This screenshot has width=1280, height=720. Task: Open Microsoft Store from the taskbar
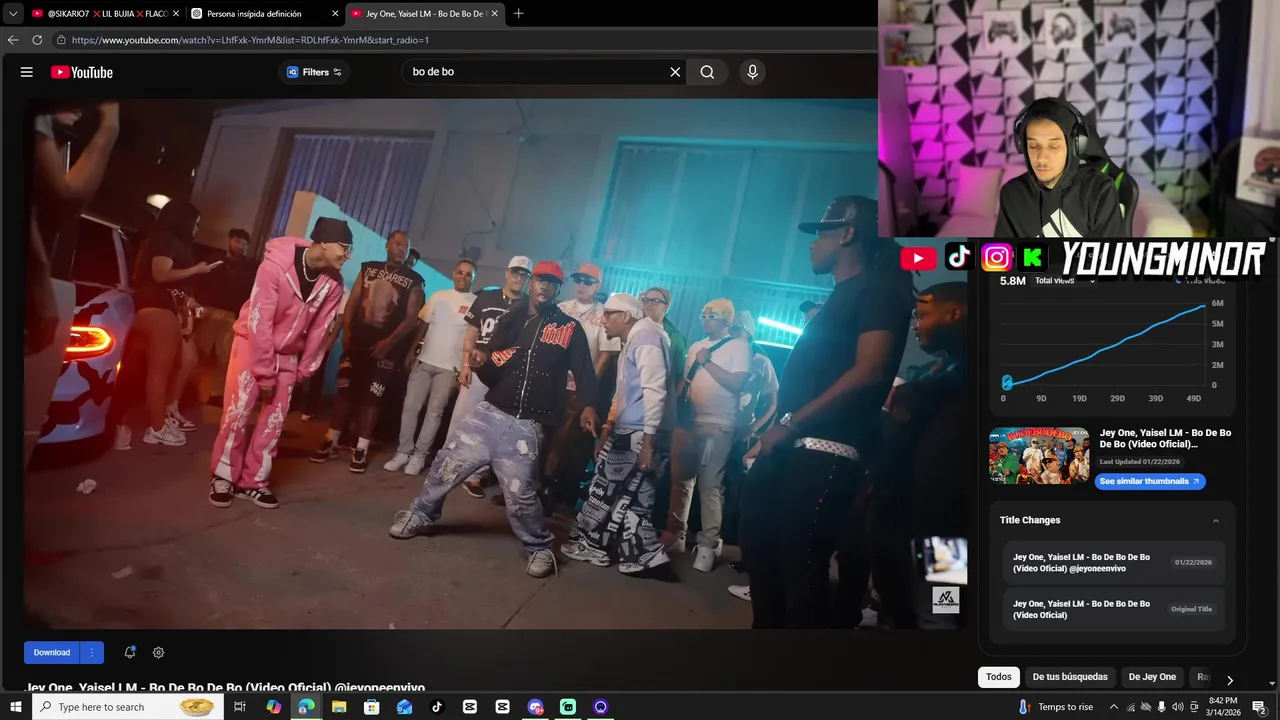(x=371, y=707)
